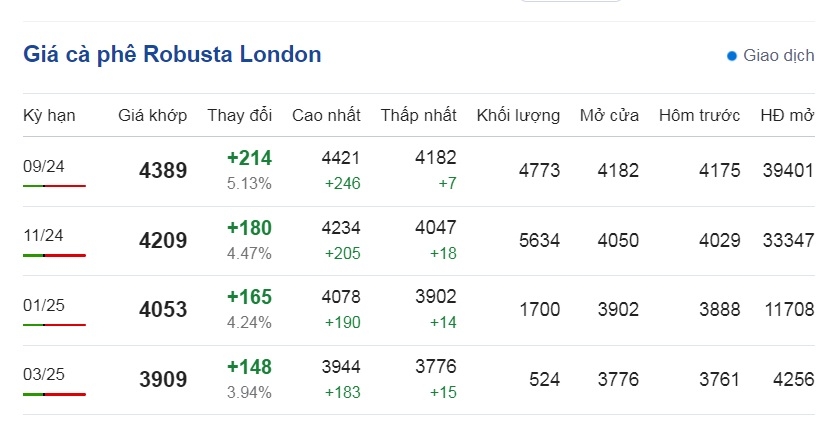Screen dimensions: 838x434
Task: Click the Mở cửa column header
Action: point(609,115)
